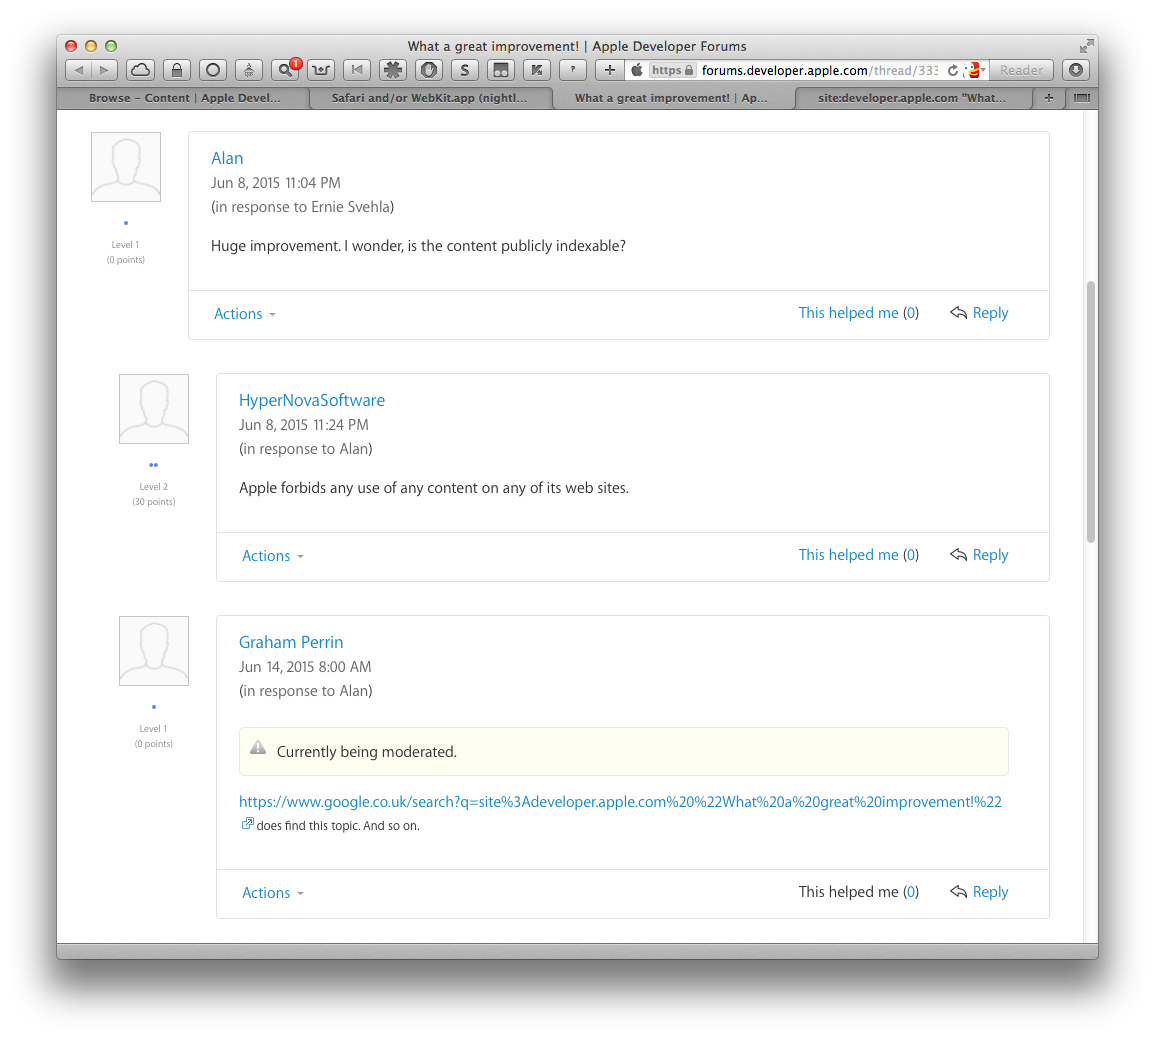Click the bookmarks reading toolbar icon
The height and width of the screenshot is (1038, 1155).
[501, 70]
